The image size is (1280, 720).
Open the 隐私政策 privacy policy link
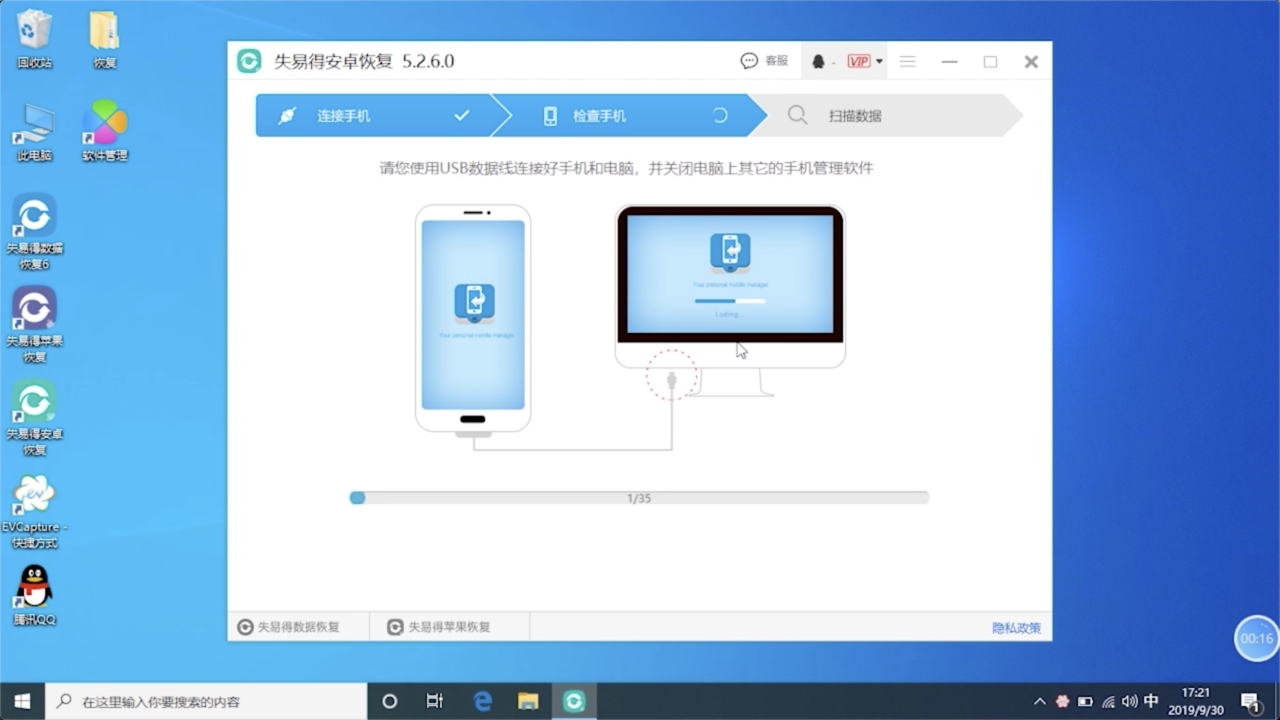click(1016, 628)
